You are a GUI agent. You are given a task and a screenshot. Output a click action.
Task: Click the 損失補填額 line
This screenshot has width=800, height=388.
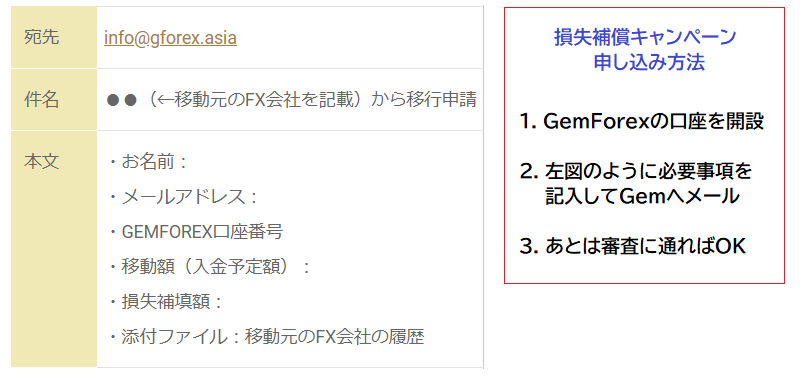(165, 302)
